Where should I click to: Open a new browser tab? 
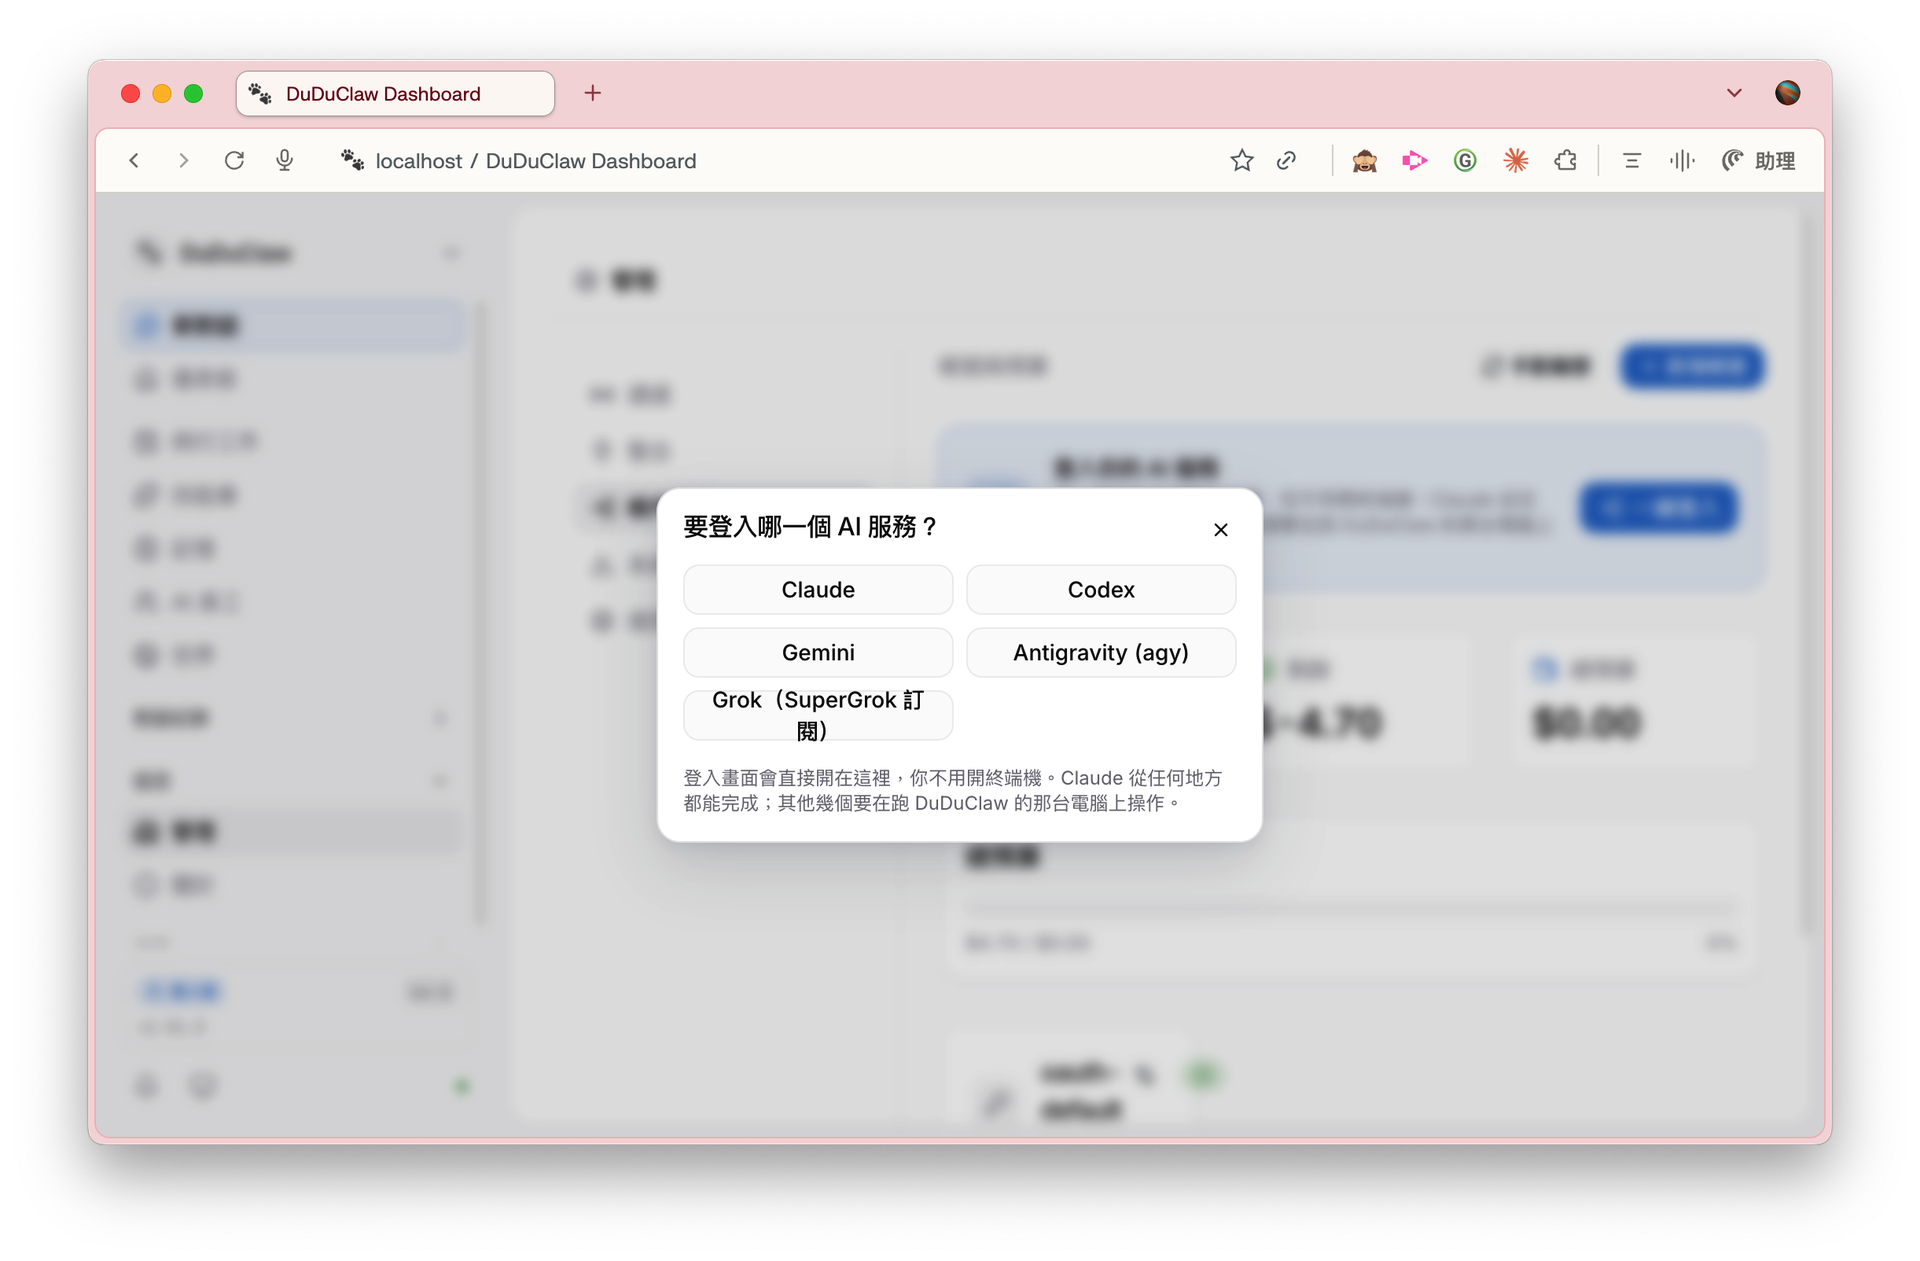tap(593, 93)
